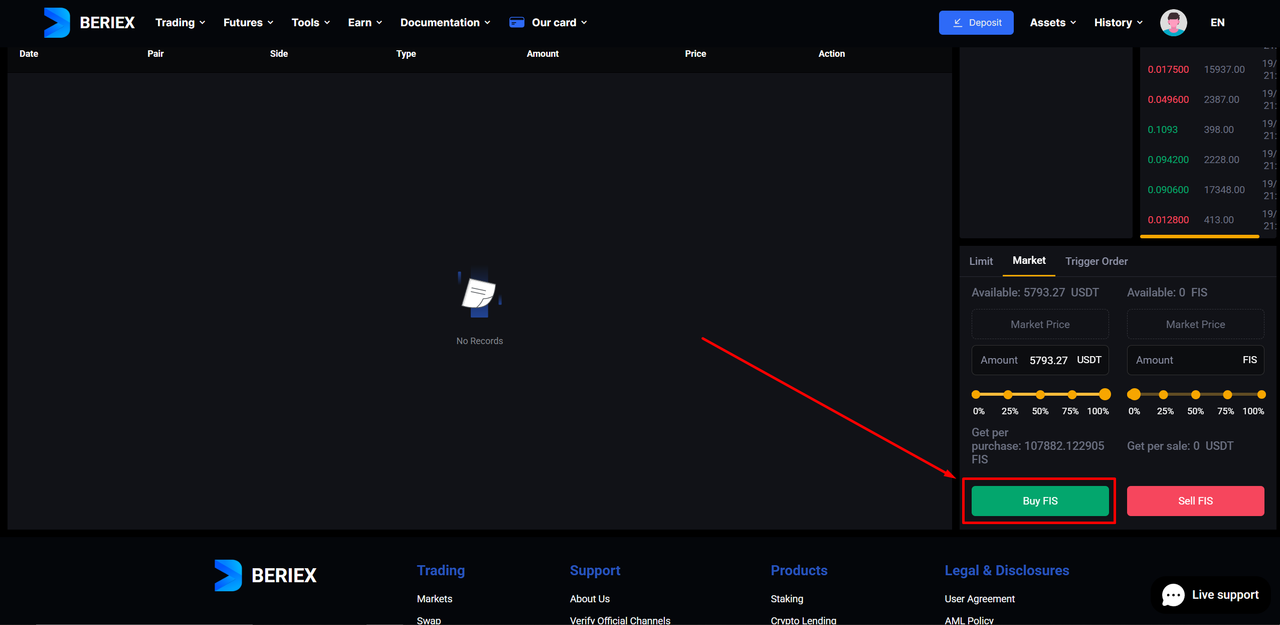Click the USDT amount input field
This screenshot has height=625, width=1280.
(x=1040, y=360)
